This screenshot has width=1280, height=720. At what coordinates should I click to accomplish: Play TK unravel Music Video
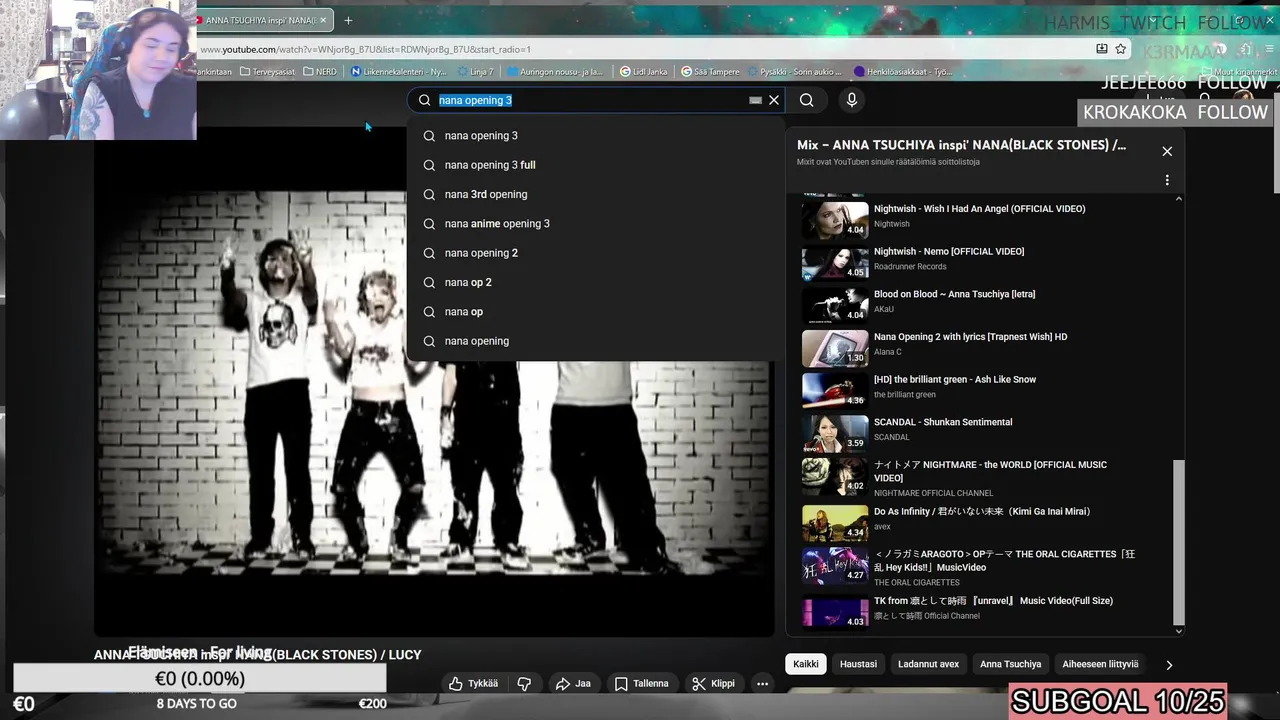tap(993, 601)
